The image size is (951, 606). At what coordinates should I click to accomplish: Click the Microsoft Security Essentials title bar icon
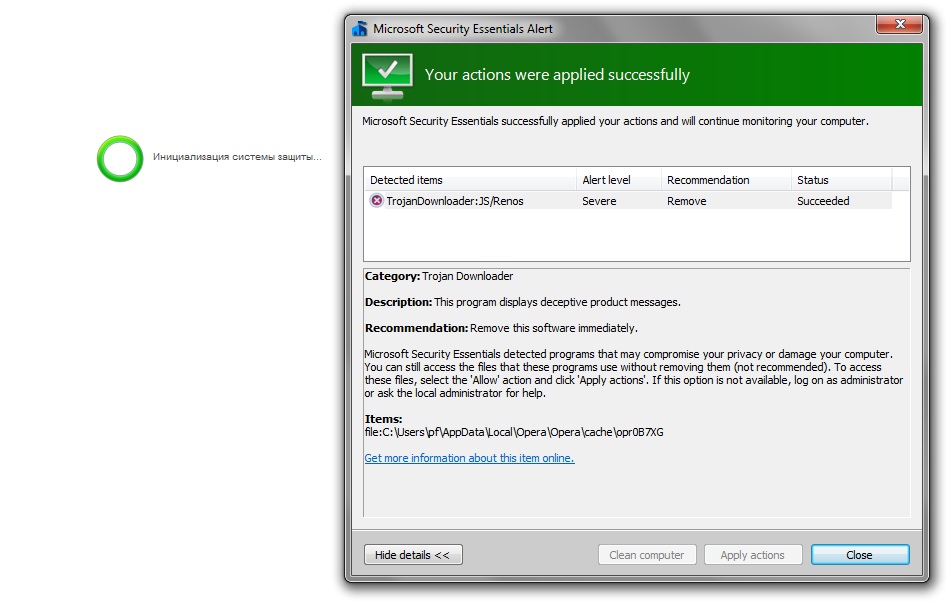click(x=360, y=29)
